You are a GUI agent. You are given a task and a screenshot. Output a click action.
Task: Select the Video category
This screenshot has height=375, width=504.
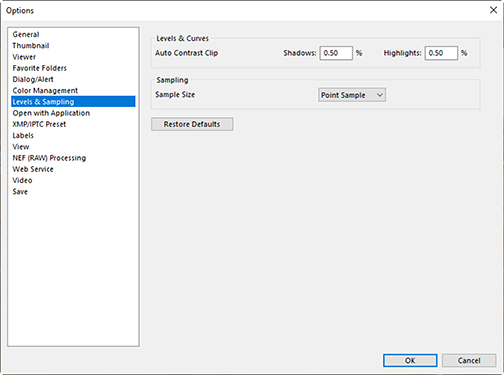[22, 180]
